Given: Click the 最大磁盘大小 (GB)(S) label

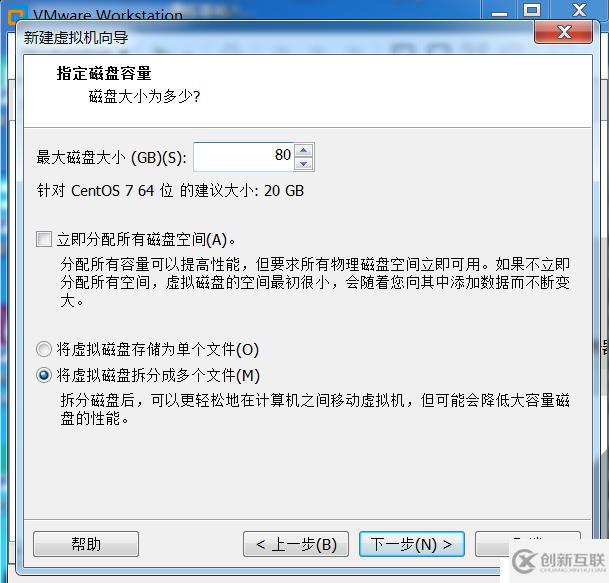Looking at the screenshot, I should [111, 158].
